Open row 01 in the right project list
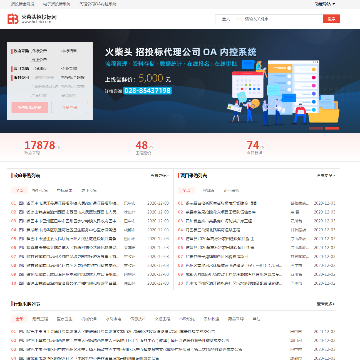 click(x=257, y=203)
